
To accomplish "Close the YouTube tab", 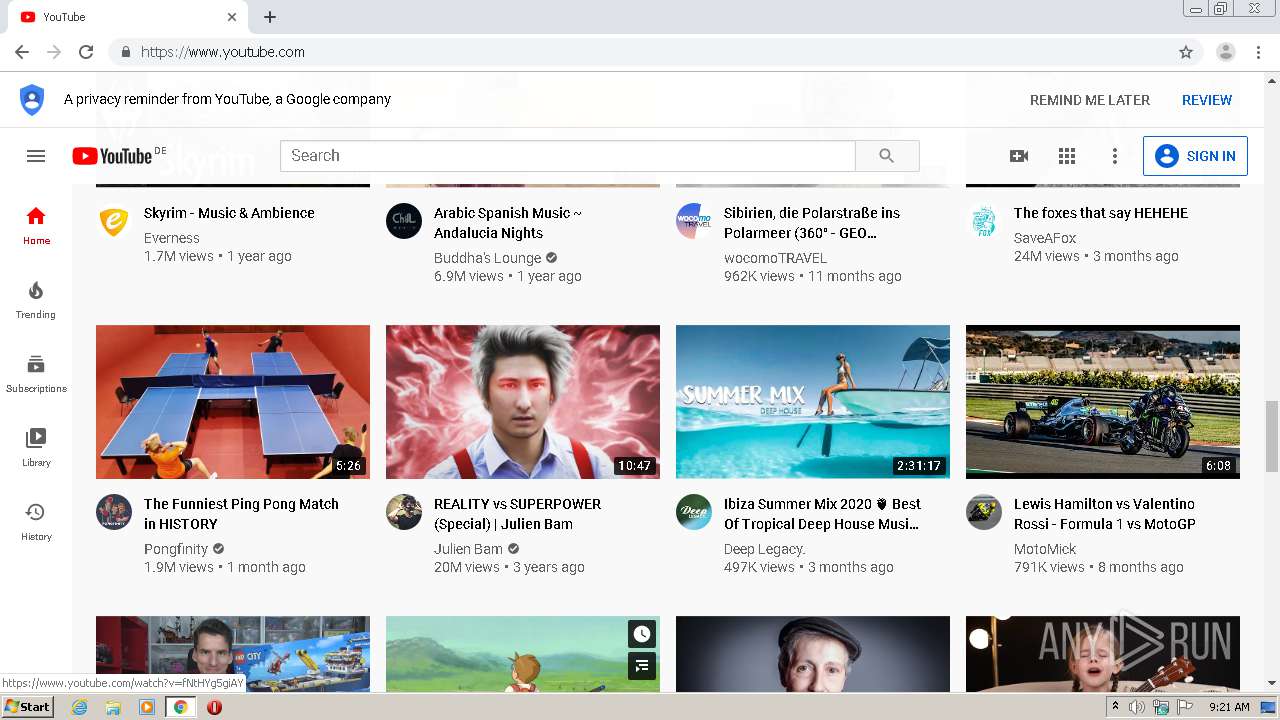I will [232, 17].
